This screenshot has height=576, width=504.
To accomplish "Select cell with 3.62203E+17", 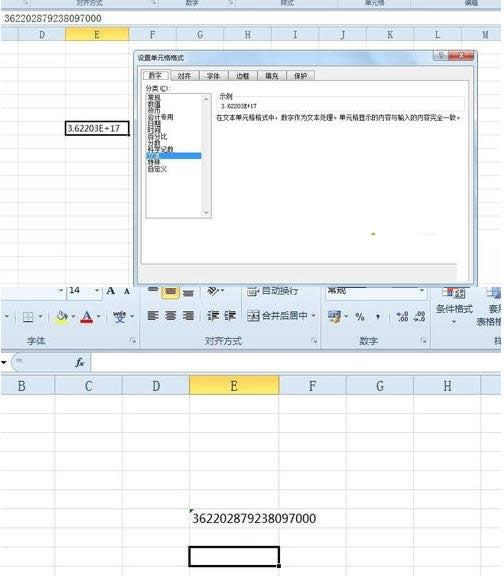I will 97,128.
